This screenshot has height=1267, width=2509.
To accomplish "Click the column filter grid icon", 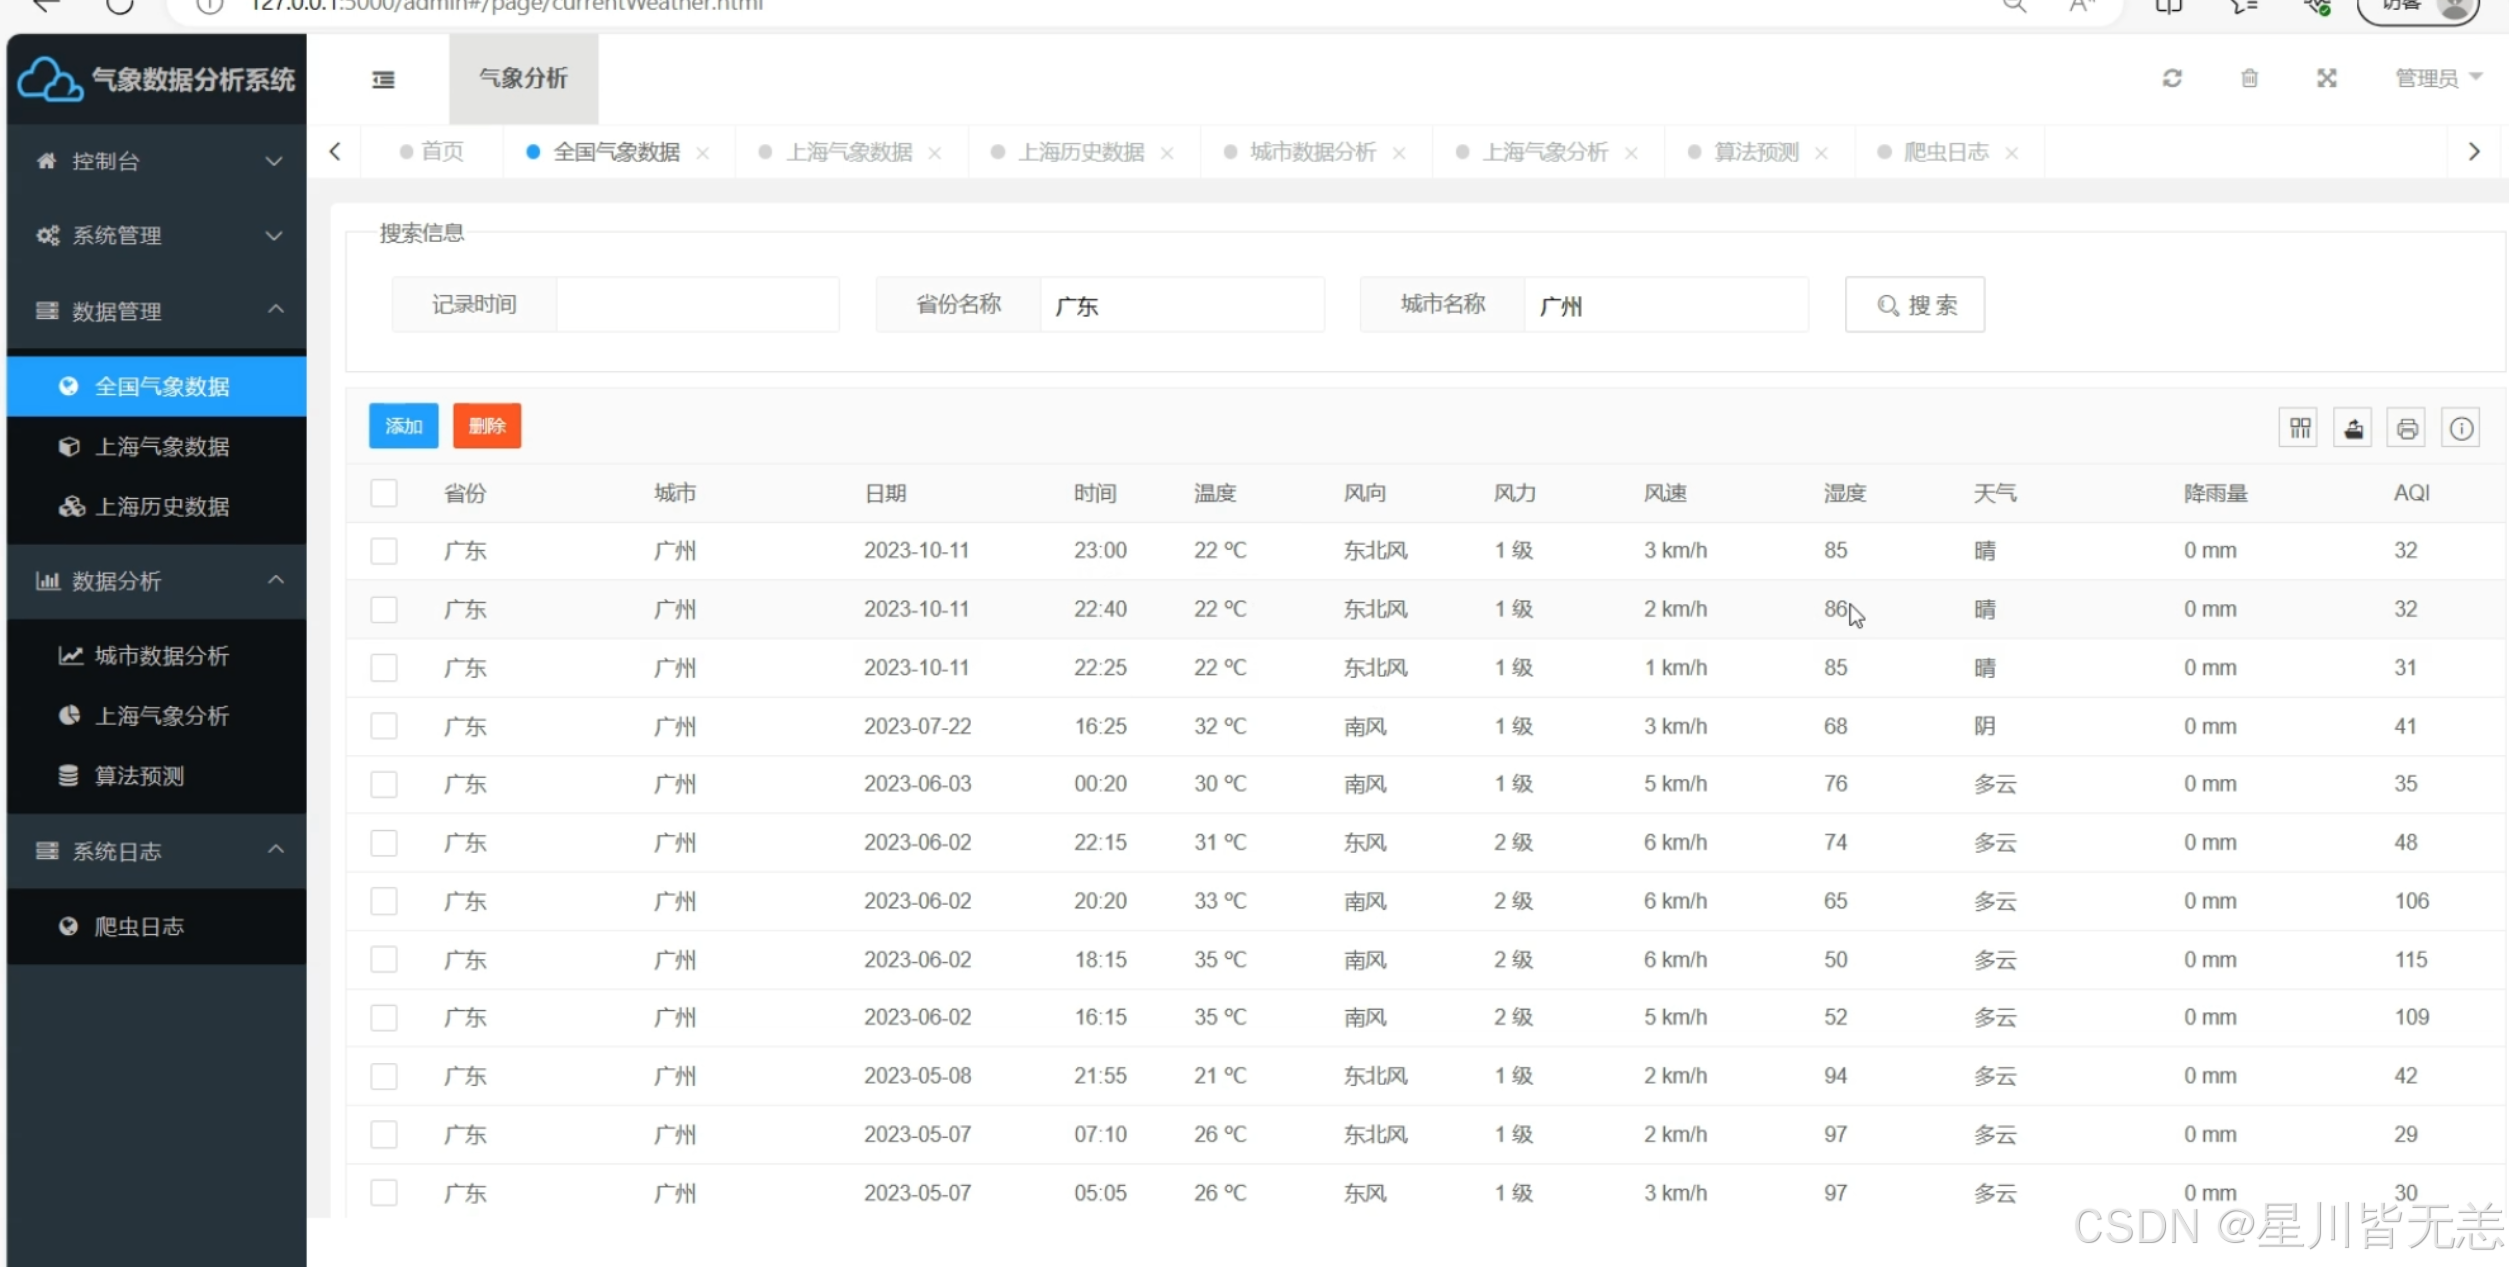I will (2299, 429).
